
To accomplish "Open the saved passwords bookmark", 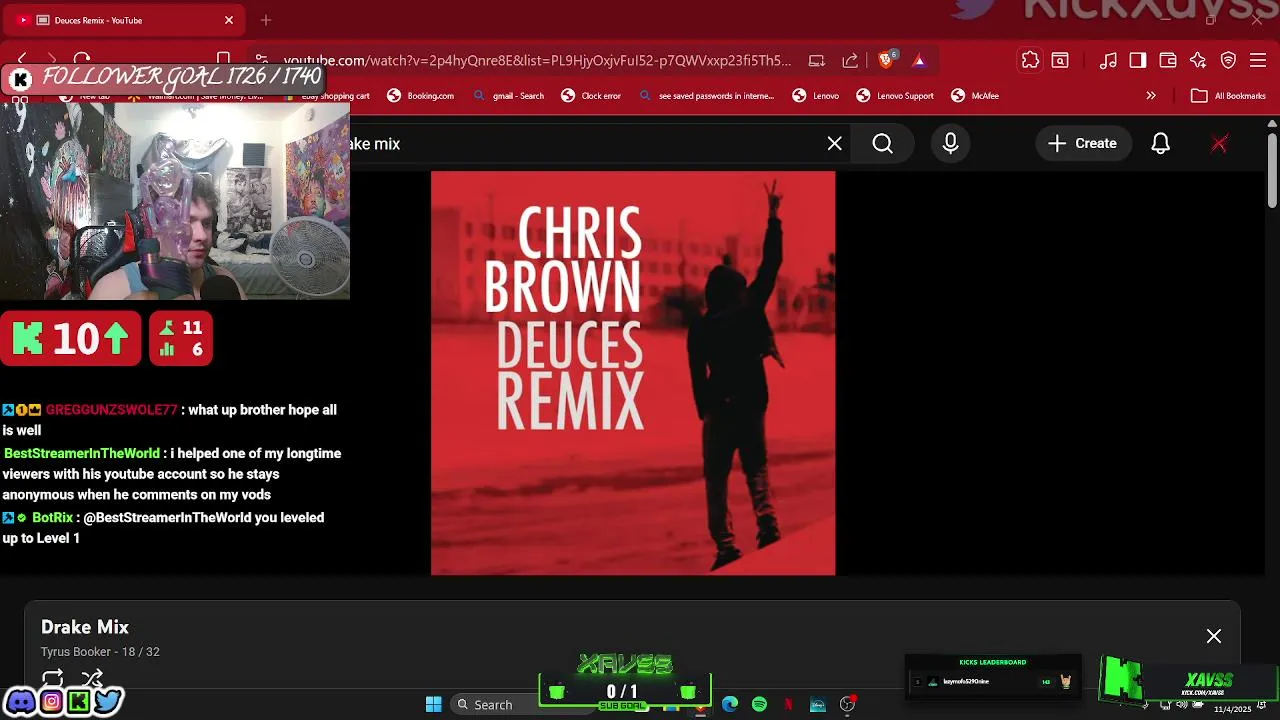I will pyautogui.click(x=706, y=96).
